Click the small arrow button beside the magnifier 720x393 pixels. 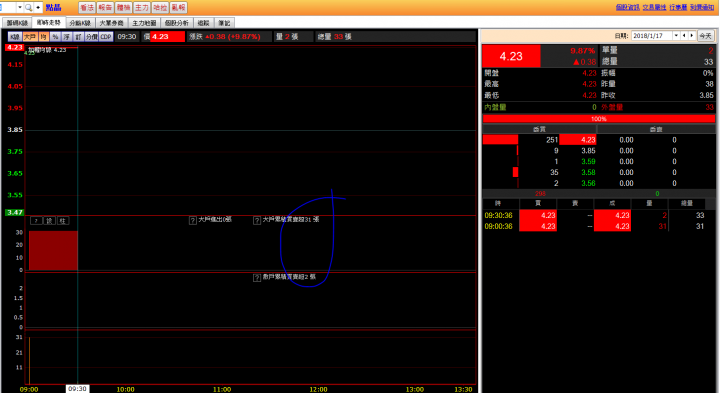tap(38, 7)
